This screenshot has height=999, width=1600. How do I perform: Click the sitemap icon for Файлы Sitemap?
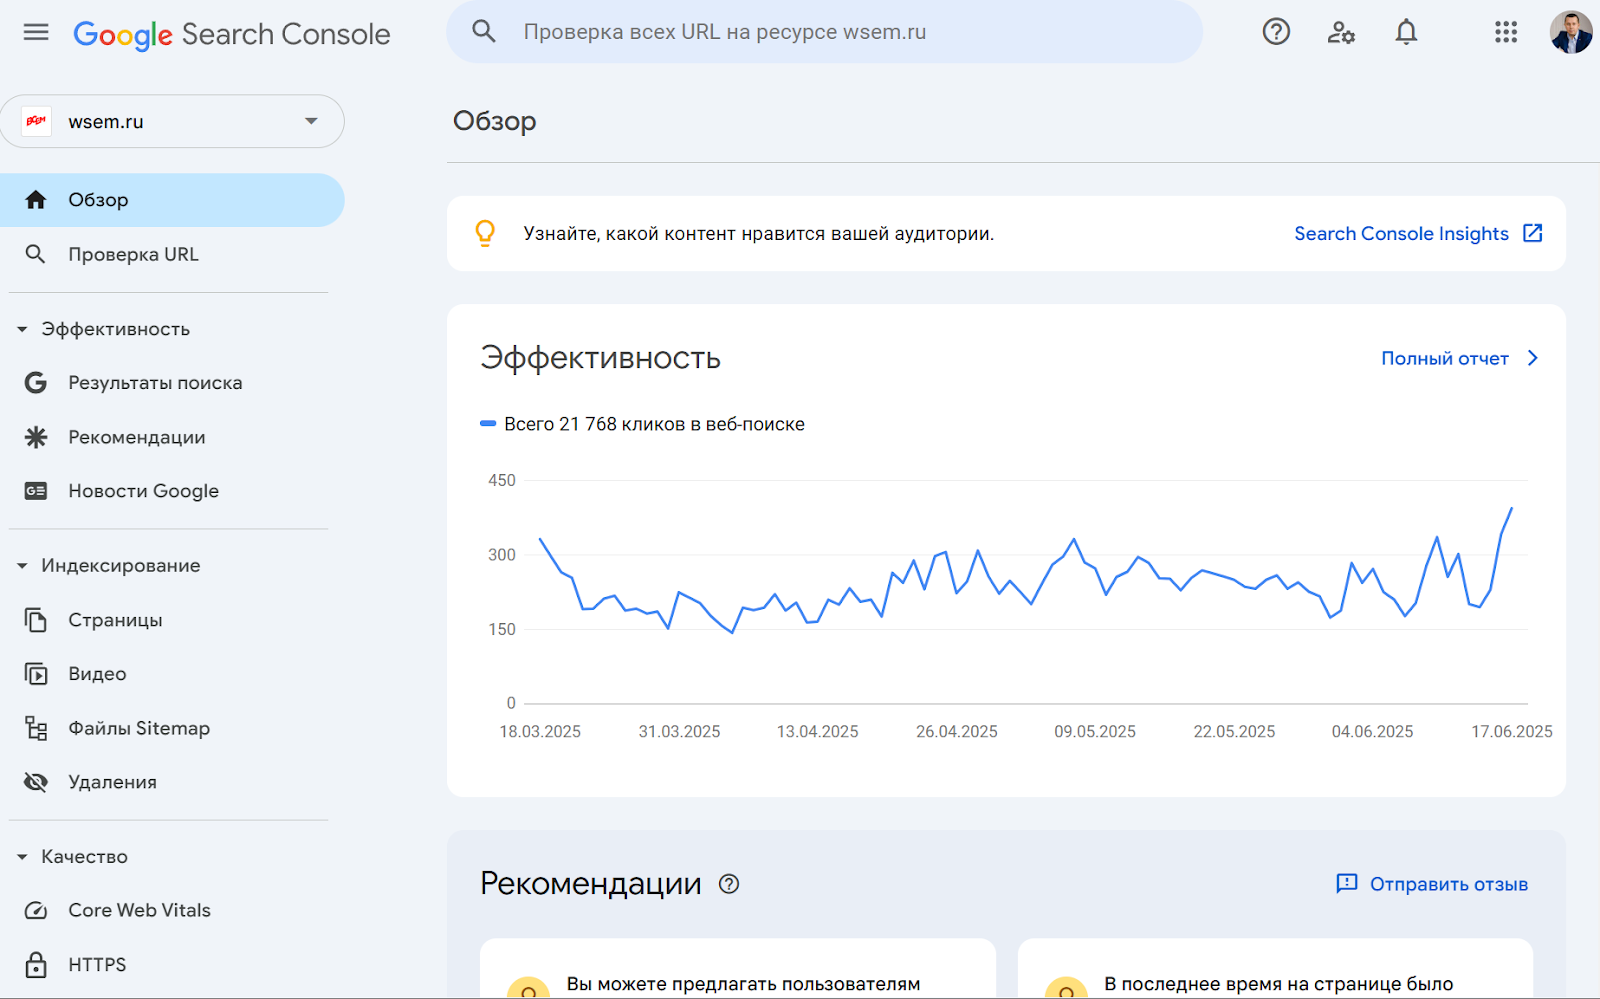[36, 728]
